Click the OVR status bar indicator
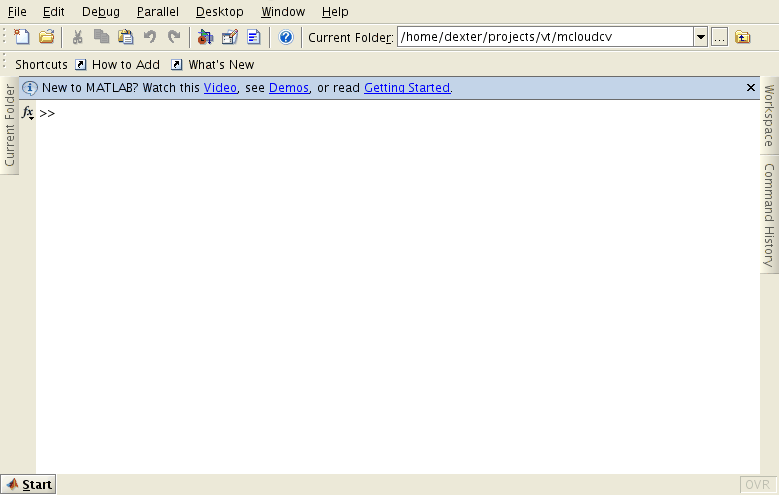This screenshot has width=779, height=495. click(x=758, y=485)
